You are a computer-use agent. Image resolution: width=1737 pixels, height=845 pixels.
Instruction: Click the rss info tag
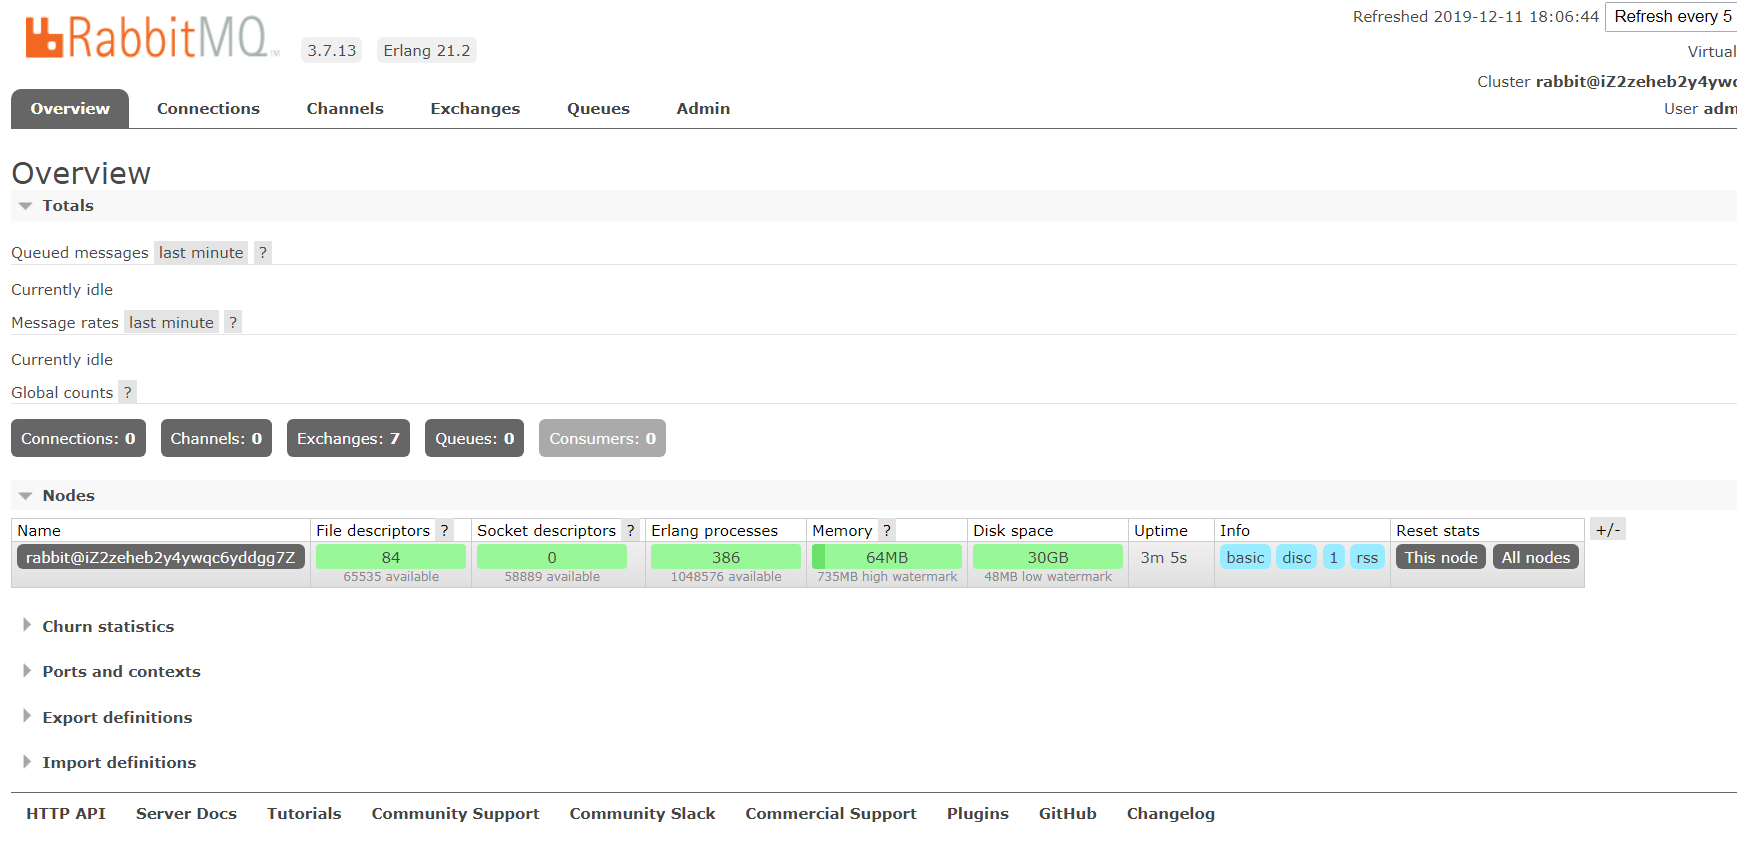tap(1367, 557)
